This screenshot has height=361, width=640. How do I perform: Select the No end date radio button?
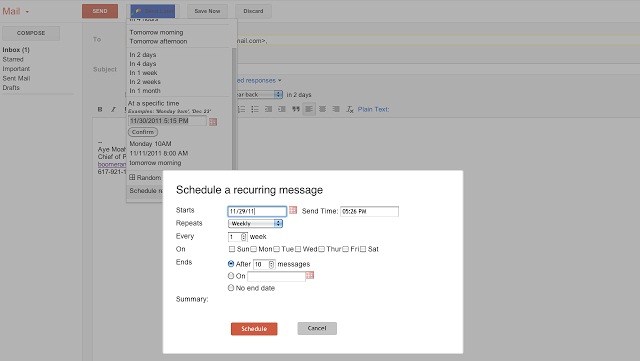click(x=231, y=287)
